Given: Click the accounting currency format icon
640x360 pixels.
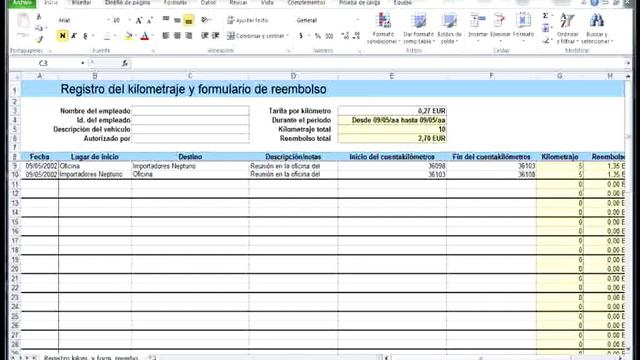Looking at the screenshot, I should pos(301,36).
